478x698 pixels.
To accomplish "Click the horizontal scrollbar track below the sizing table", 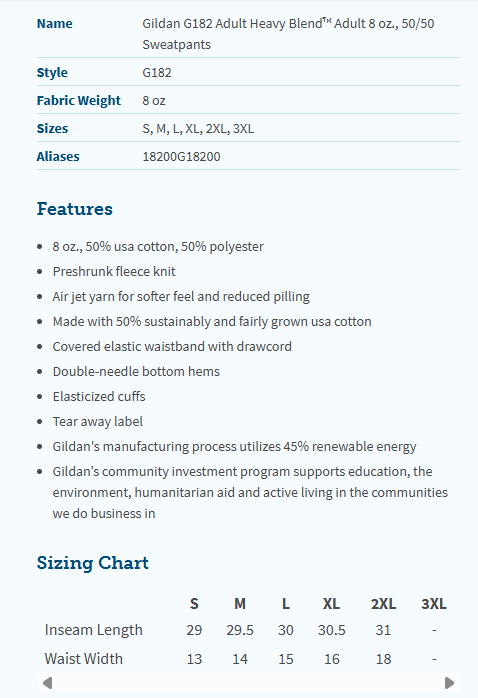I will point(248,683).
